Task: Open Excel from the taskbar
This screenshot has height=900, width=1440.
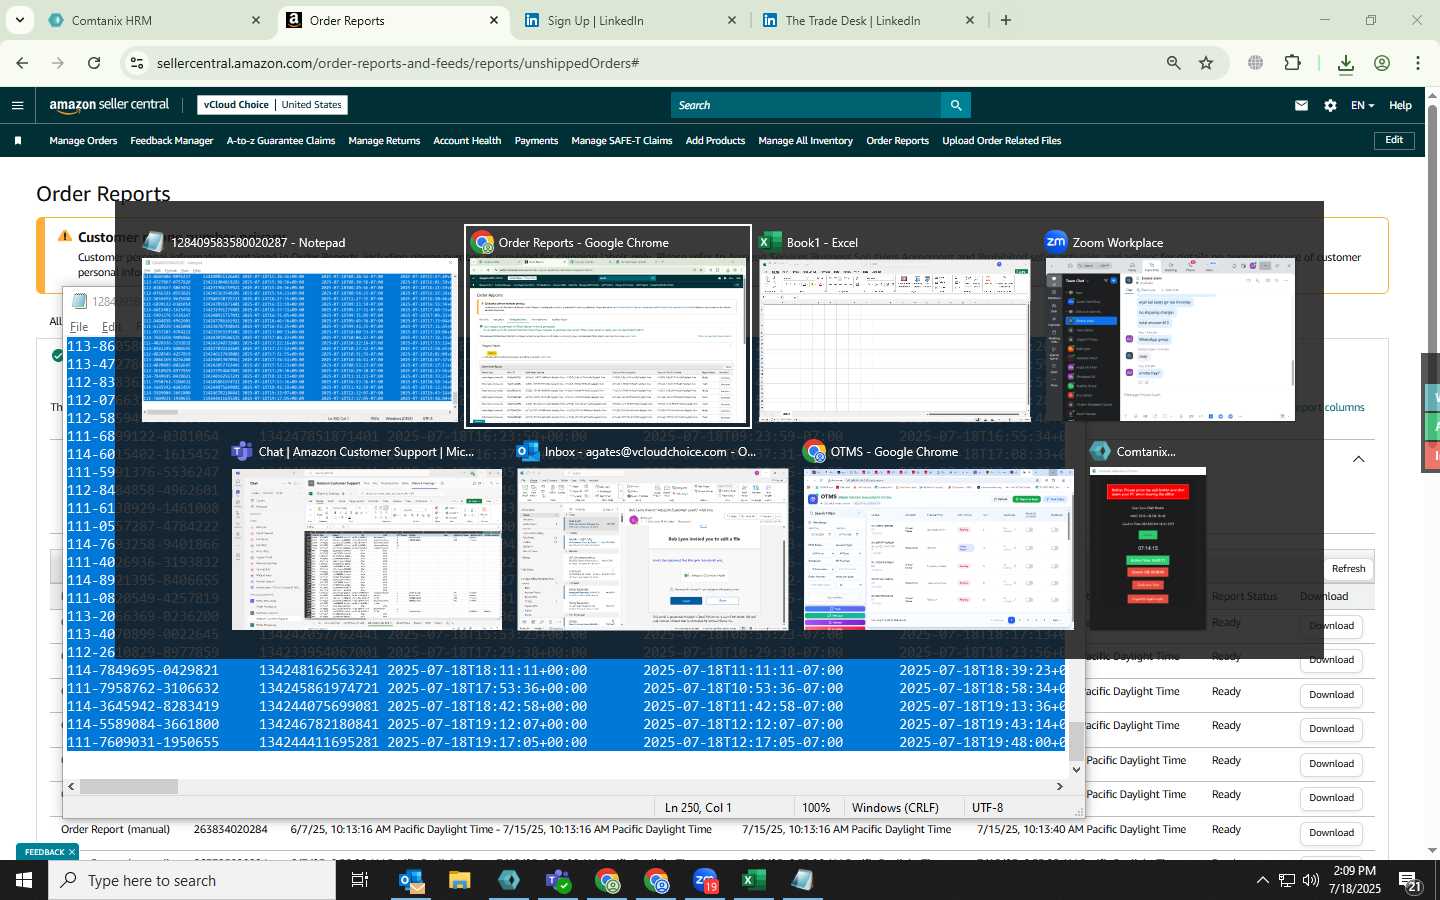Action: [753, 880]
